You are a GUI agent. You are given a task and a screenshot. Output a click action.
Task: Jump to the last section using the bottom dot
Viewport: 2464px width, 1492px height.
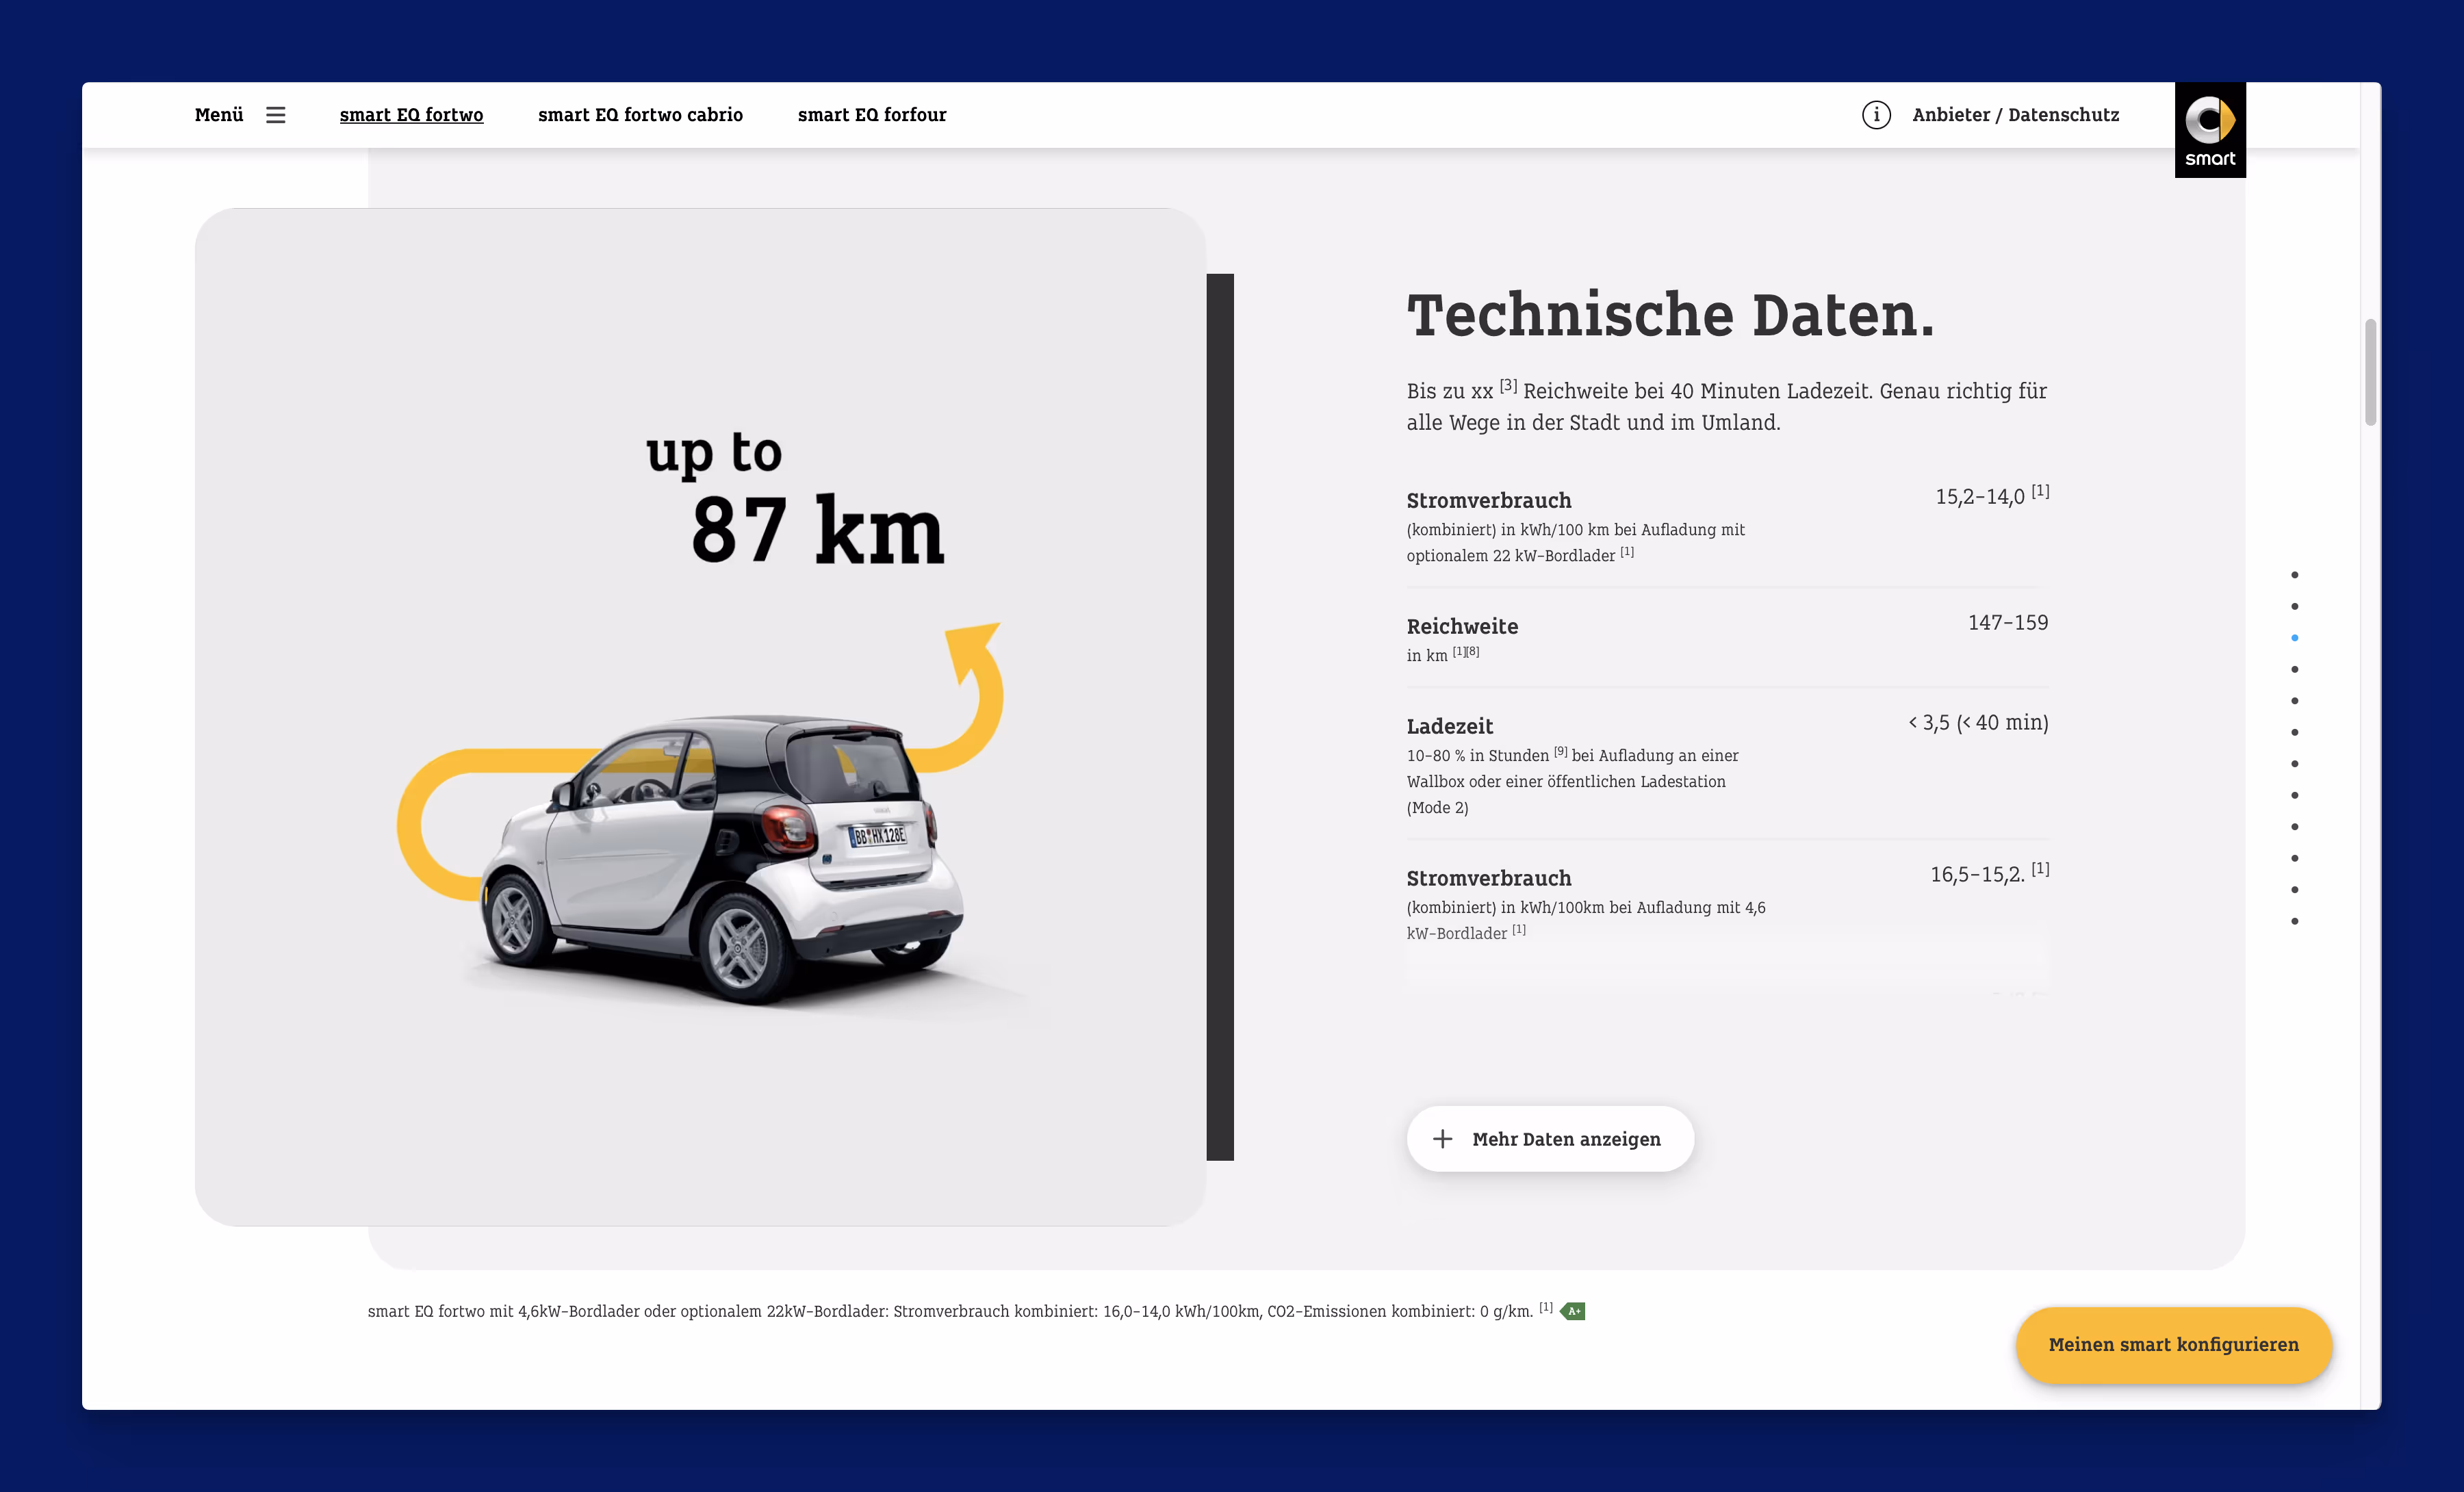pyautogui.click(x=2294, y=920)
